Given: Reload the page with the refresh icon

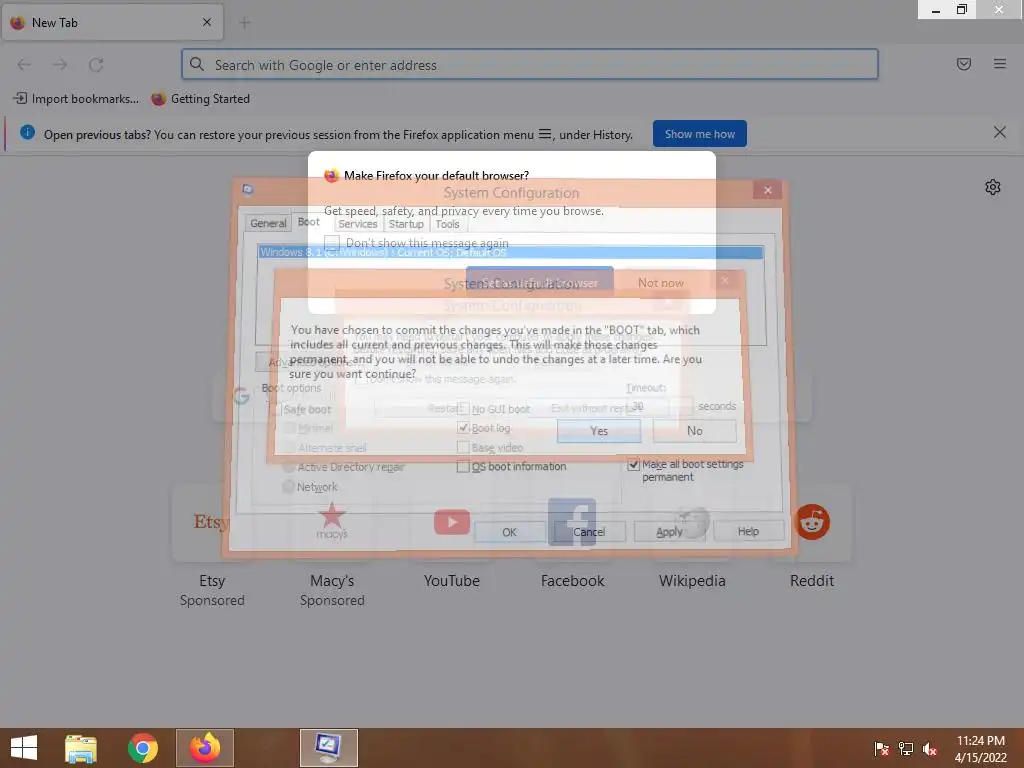Looking at the screenshot, I should [96, 65].
